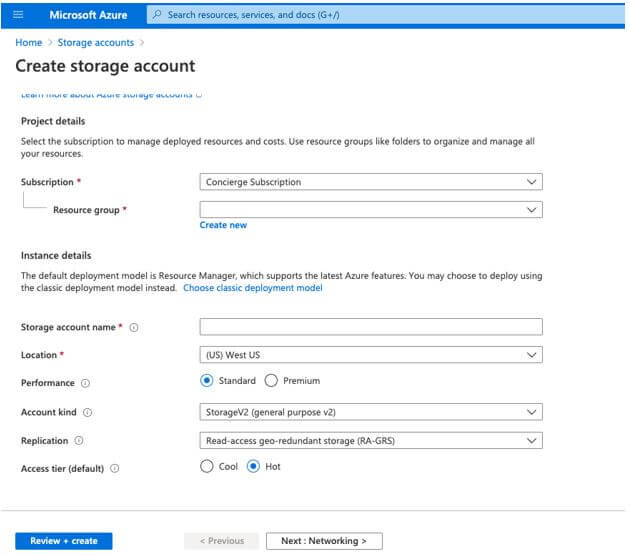
Task: Open the Location dropdown
Action: [370, 355]
